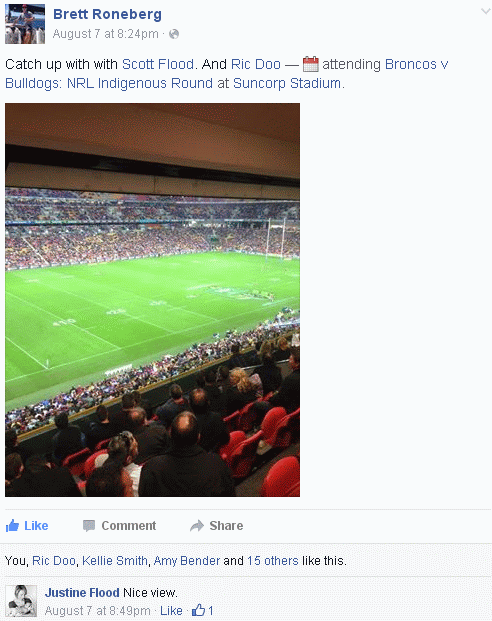Click the public globe privacy icon
Image resolution: width=492 pixels, height=621 pixels.
click(174, 34)
